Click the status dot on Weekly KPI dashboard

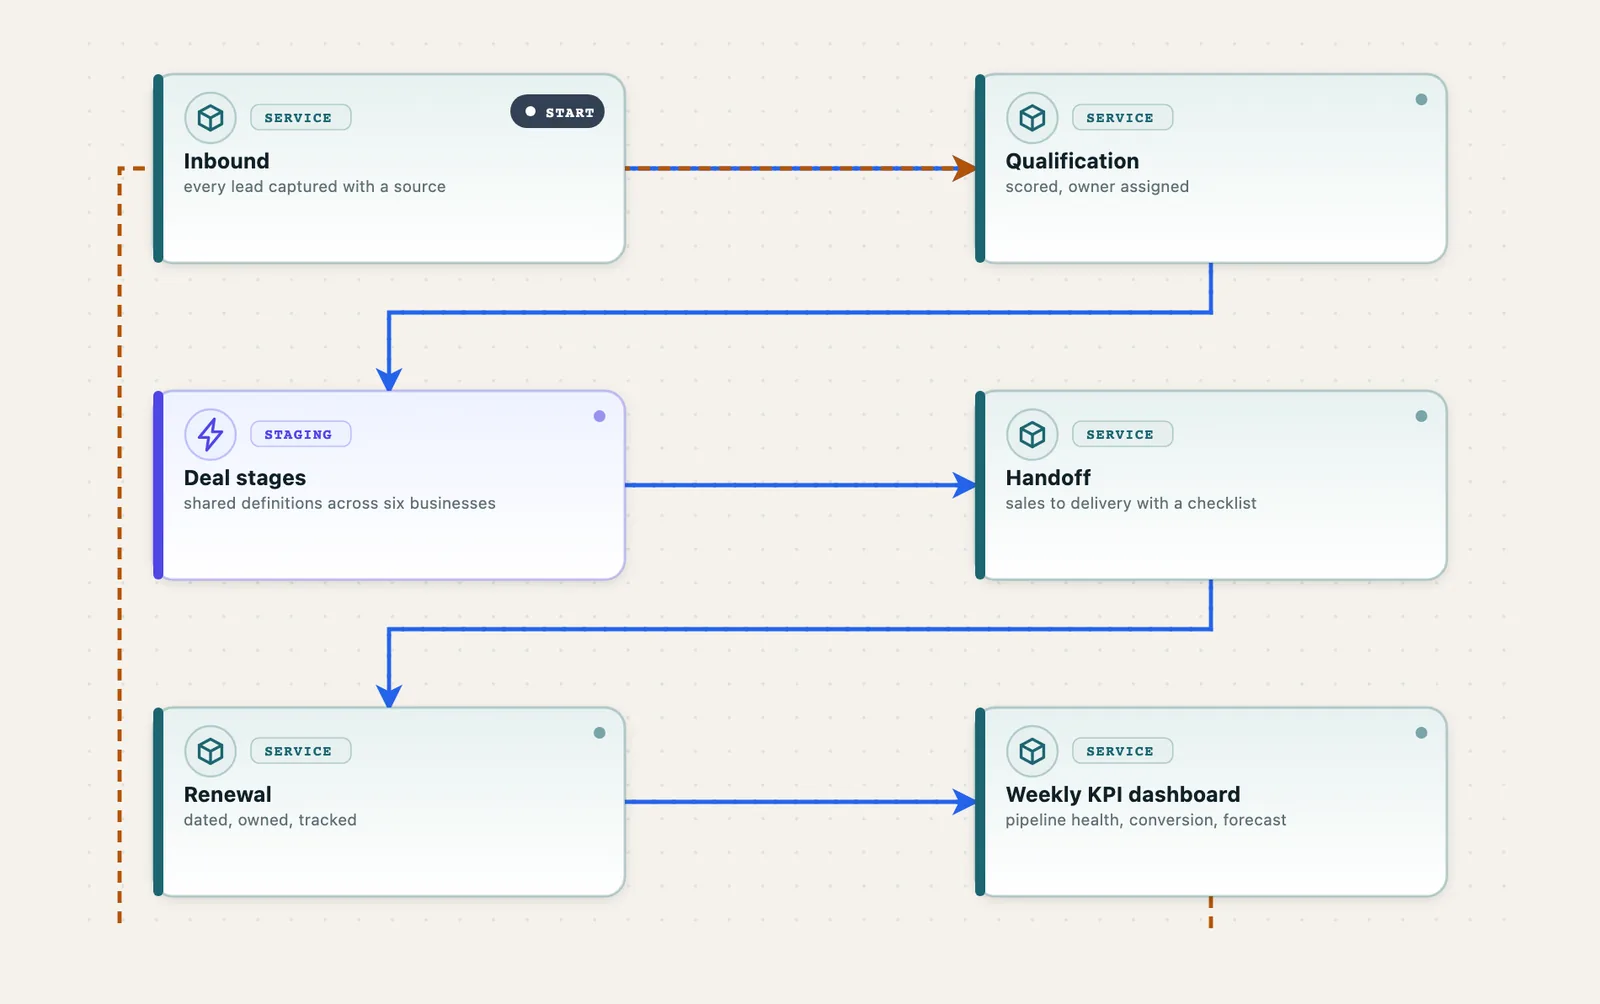[1421, 733]
